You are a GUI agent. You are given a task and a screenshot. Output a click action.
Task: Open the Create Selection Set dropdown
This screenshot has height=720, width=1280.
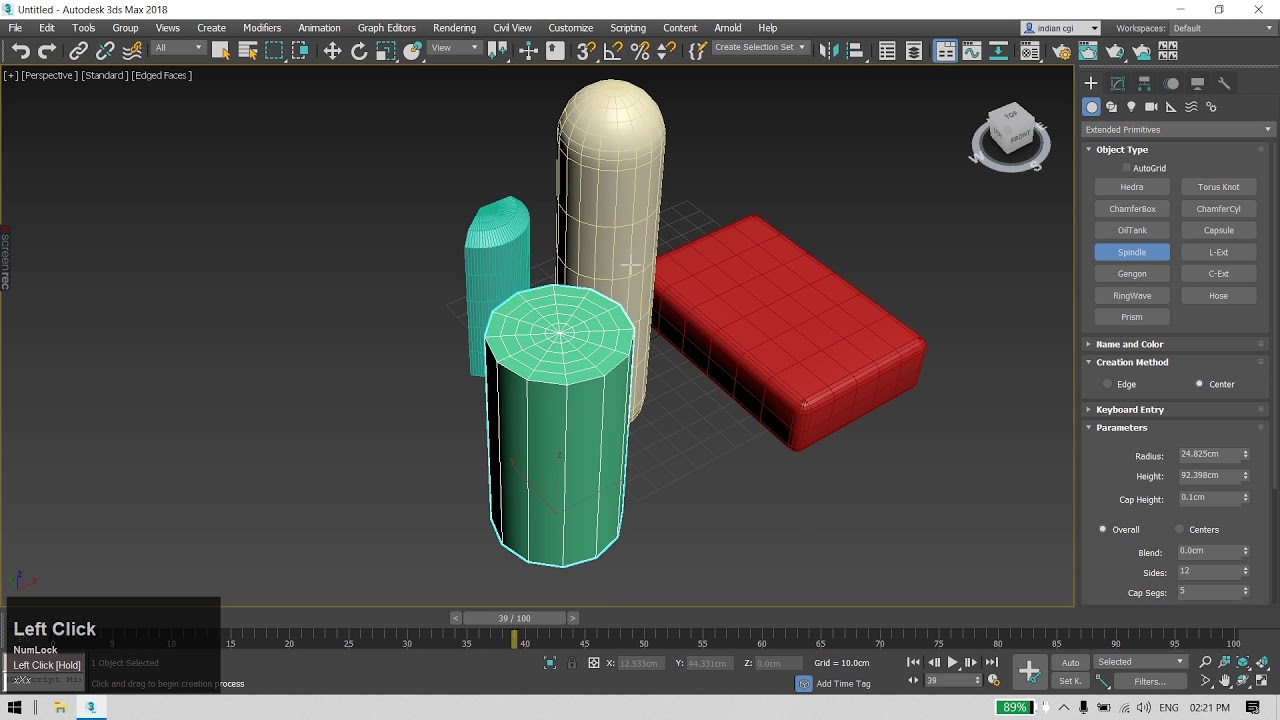(x=760, y=48)
